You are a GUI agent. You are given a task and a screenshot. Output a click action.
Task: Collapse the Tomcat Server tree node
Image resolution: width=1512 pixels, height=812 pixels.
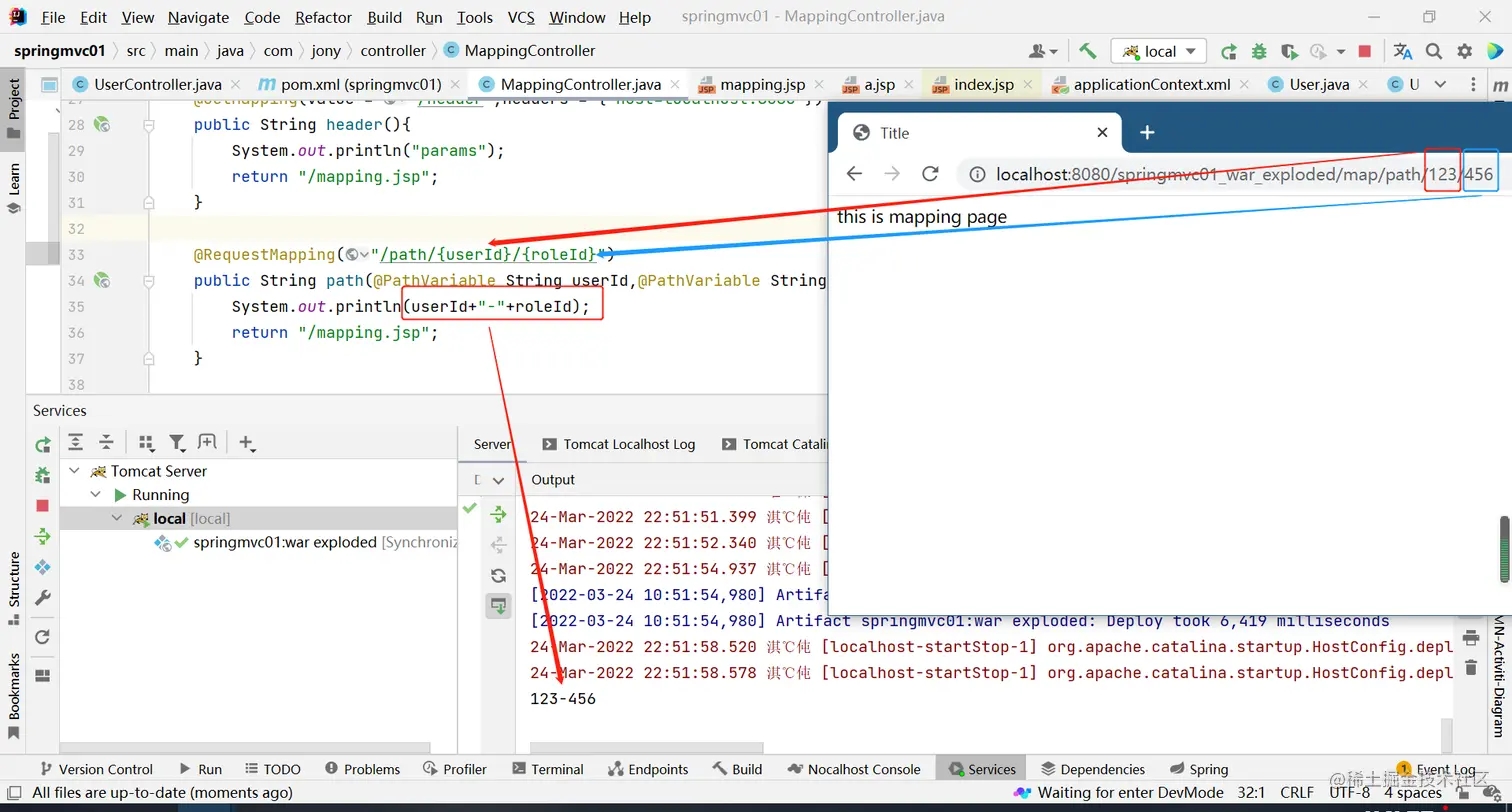(74, 471)
